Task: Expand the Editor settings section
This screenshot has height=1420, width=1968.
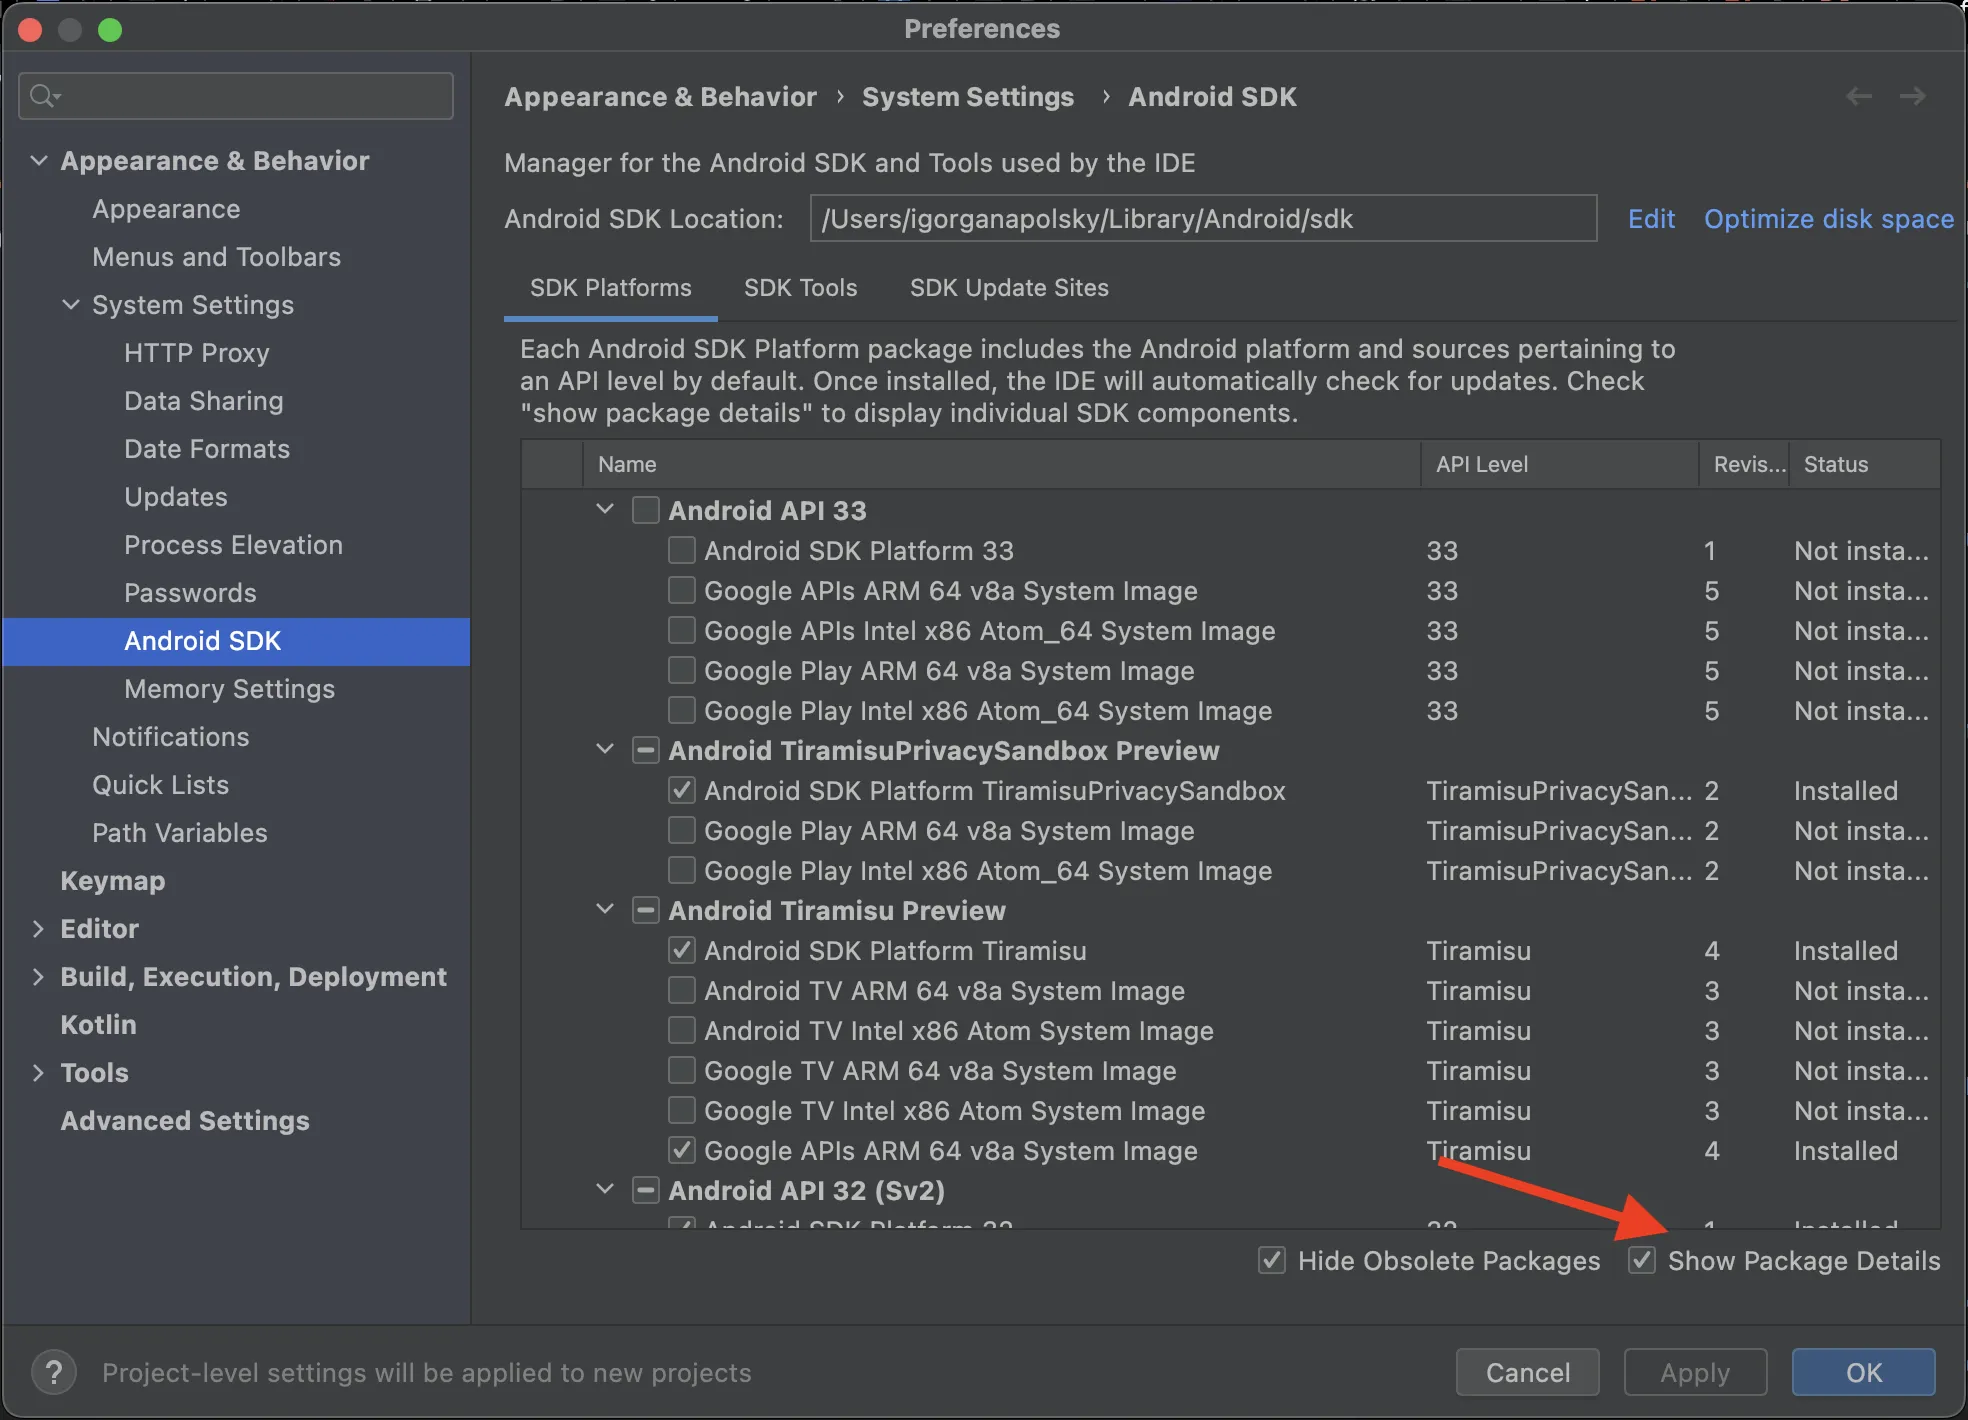Action: click(39, 929)
